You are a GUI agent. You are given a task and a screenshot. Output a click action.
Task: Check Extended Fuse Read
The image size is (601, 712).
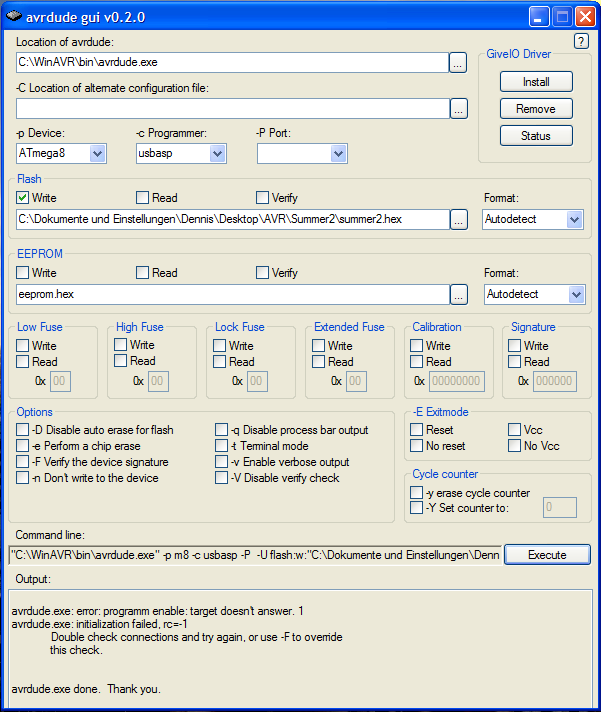pos(318,361)
